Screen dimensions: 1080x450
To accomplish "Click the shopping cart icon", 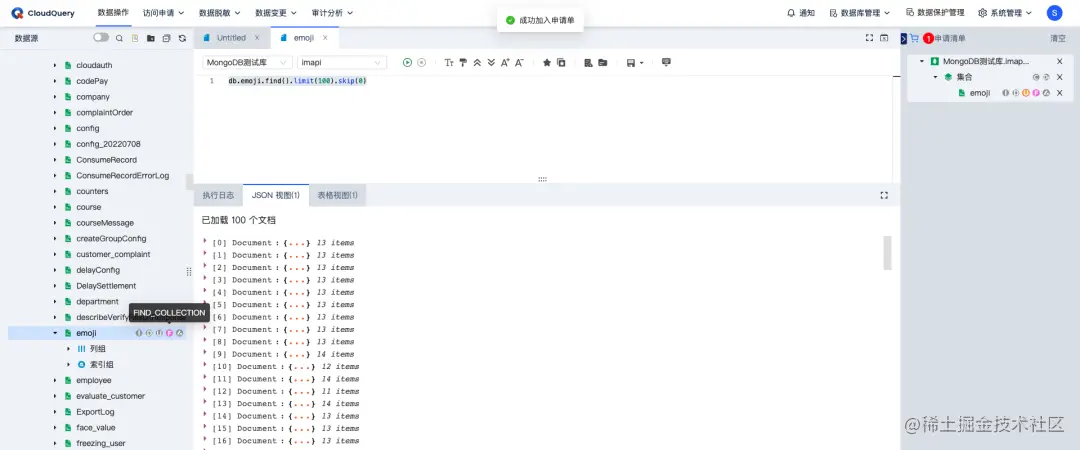I will (x=914, y=39).
